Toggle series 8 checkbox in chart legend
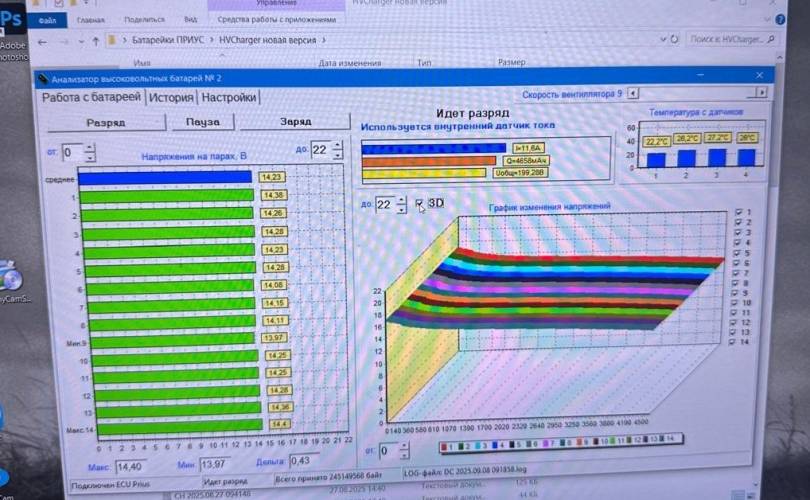The height and width of the screenshot is (500, 810). tap(737, 283)
